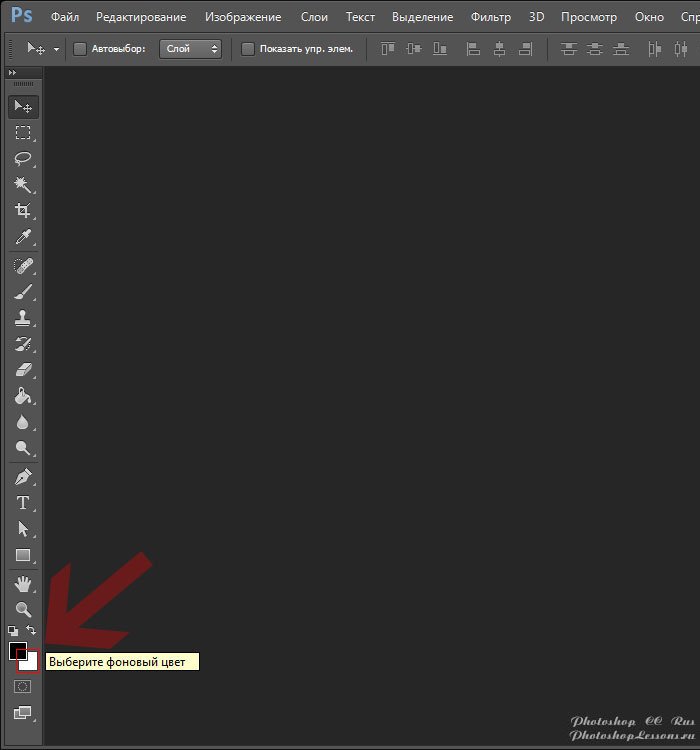Select the Clone Stamp tool
Viewport: 700px width, 750px height.
tap(23, 318)
